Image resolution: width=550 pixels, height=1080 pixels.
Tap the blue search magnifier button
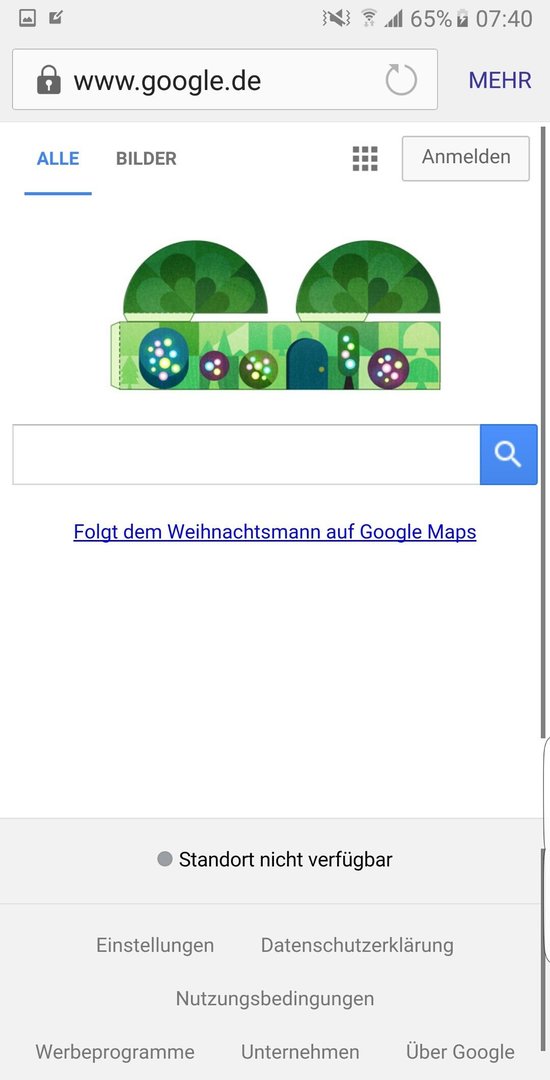click(x=508, y=455)
